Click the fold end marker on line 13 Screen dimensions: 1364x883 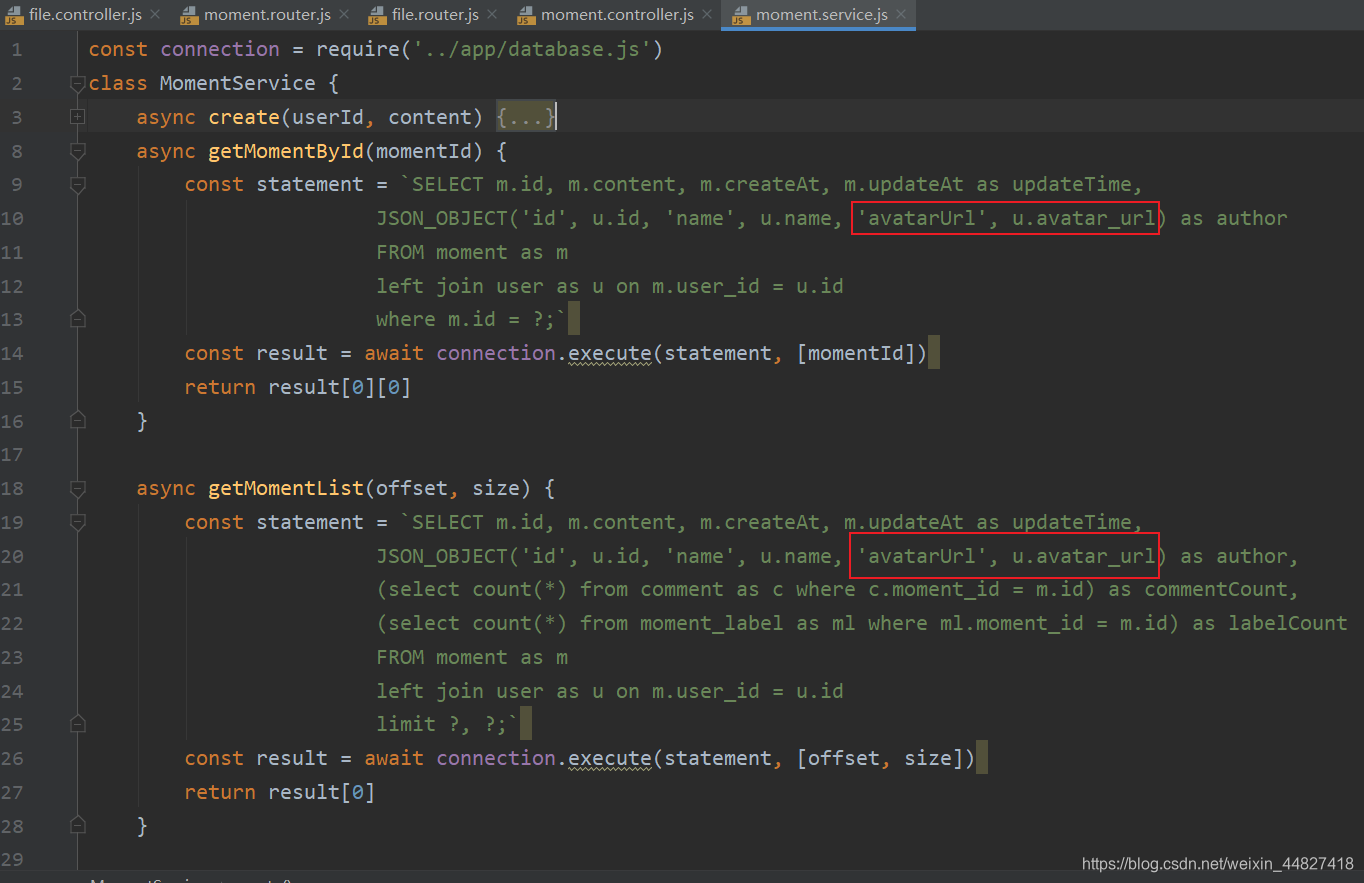coord(78,319)
